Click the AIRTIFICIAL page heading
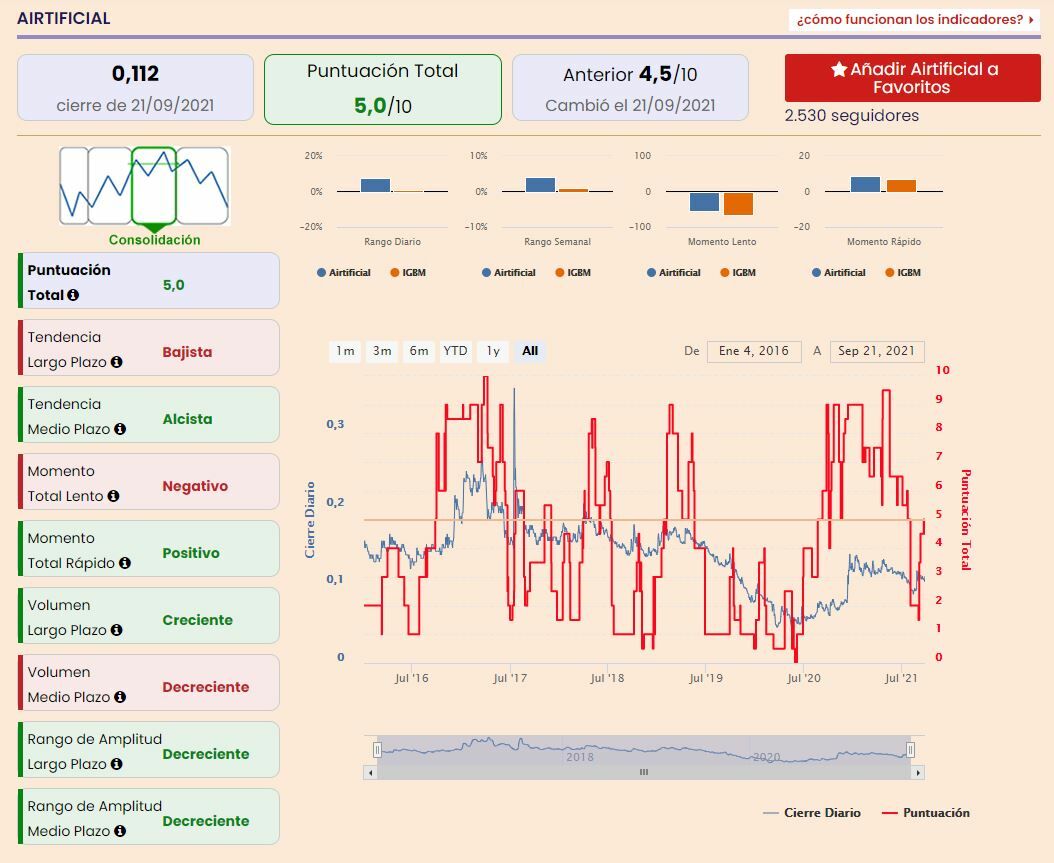Image resolution: width=1054 pixels, height=863 pixels. pyautogui.click(x=64, y=19)
